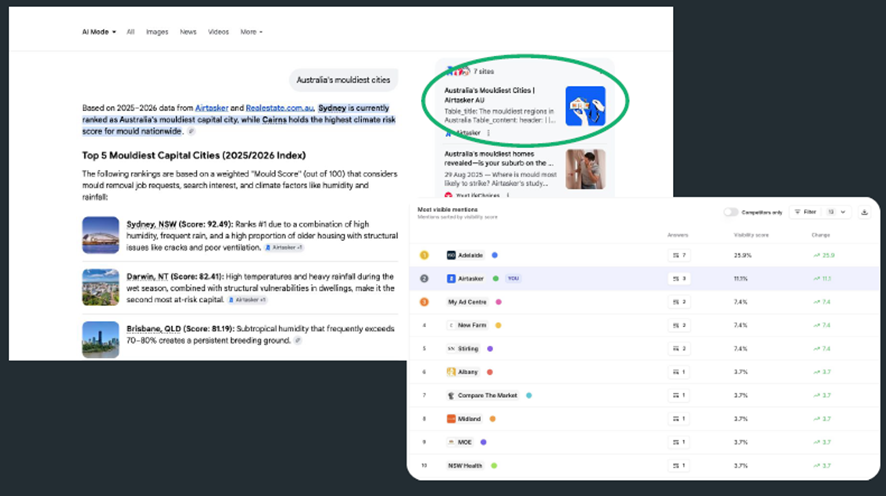This screenshot has height=496, width=886.
Task: Click the grey rank 2 medal icon
Action: pos(424,279)
